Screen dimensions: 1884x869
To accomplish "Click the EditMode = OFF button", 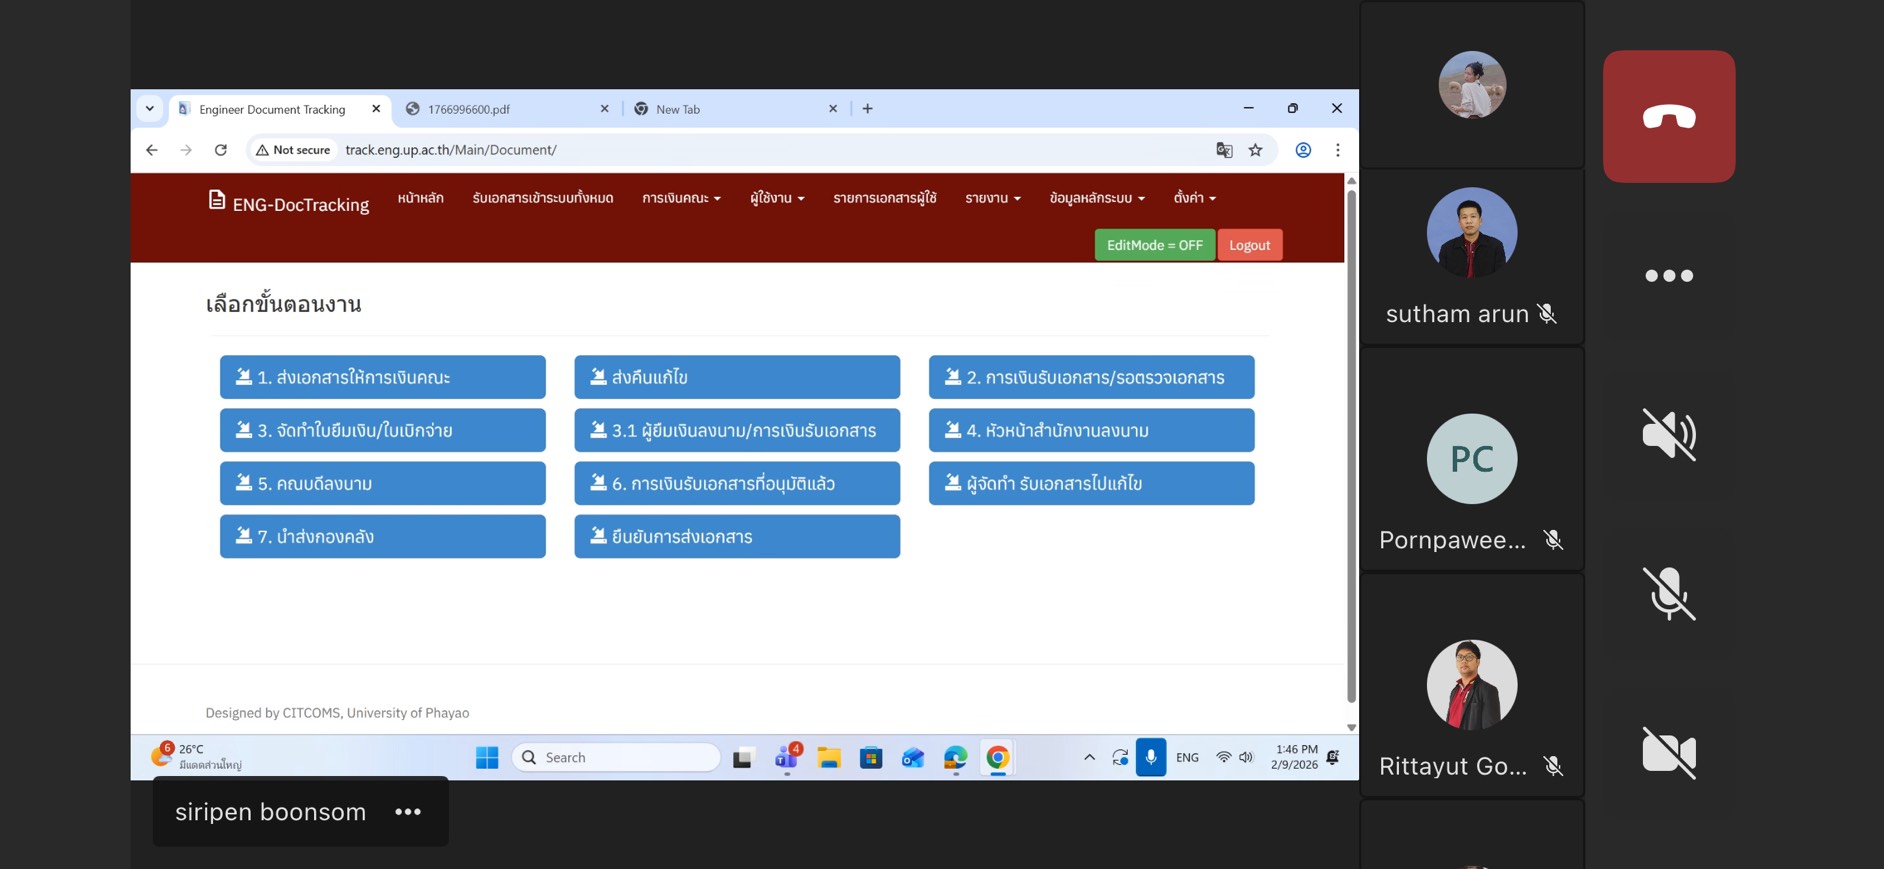I will (x=1154, y=245).
